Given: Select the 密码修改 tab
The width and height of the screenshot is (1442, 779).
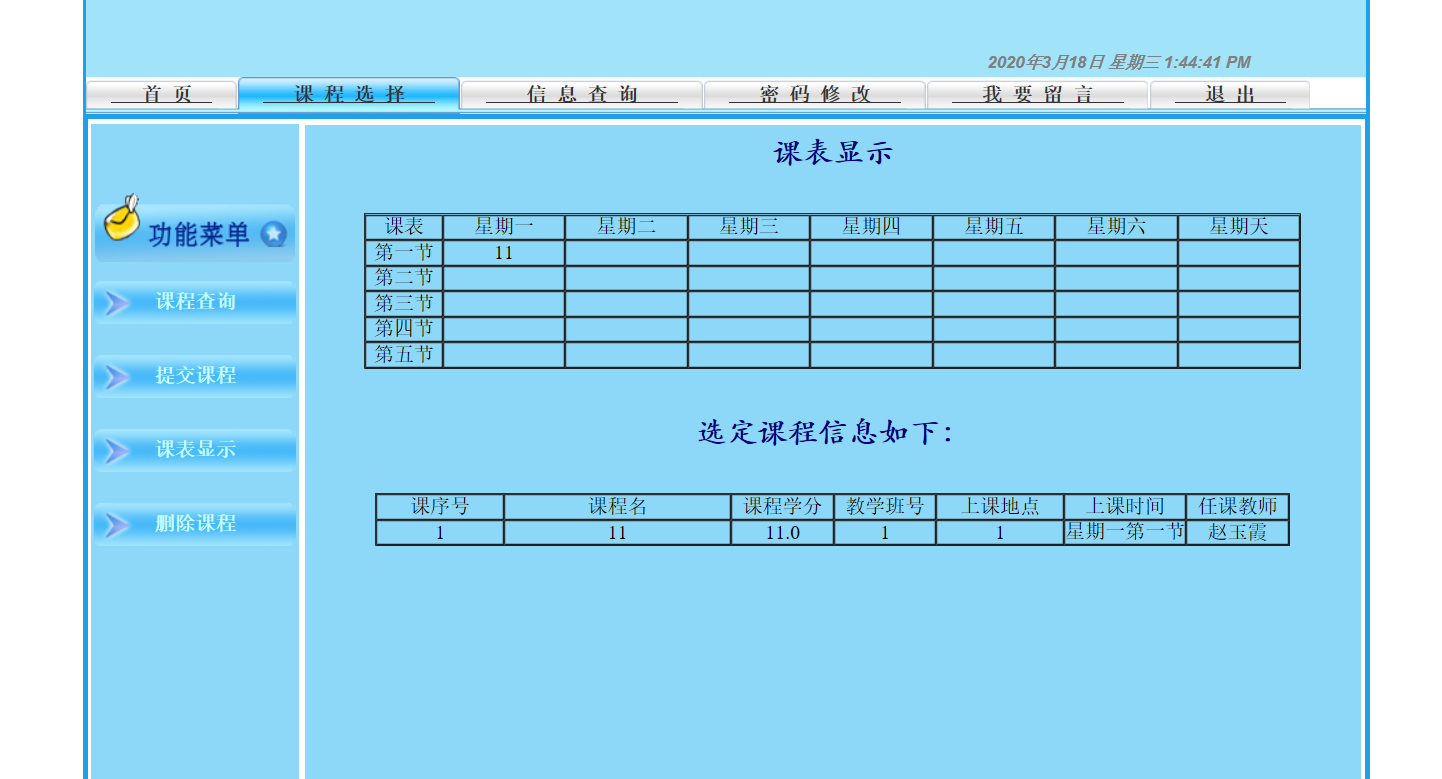Looking at the screenshot, I should pyautogui.click(x=816, y=94).
